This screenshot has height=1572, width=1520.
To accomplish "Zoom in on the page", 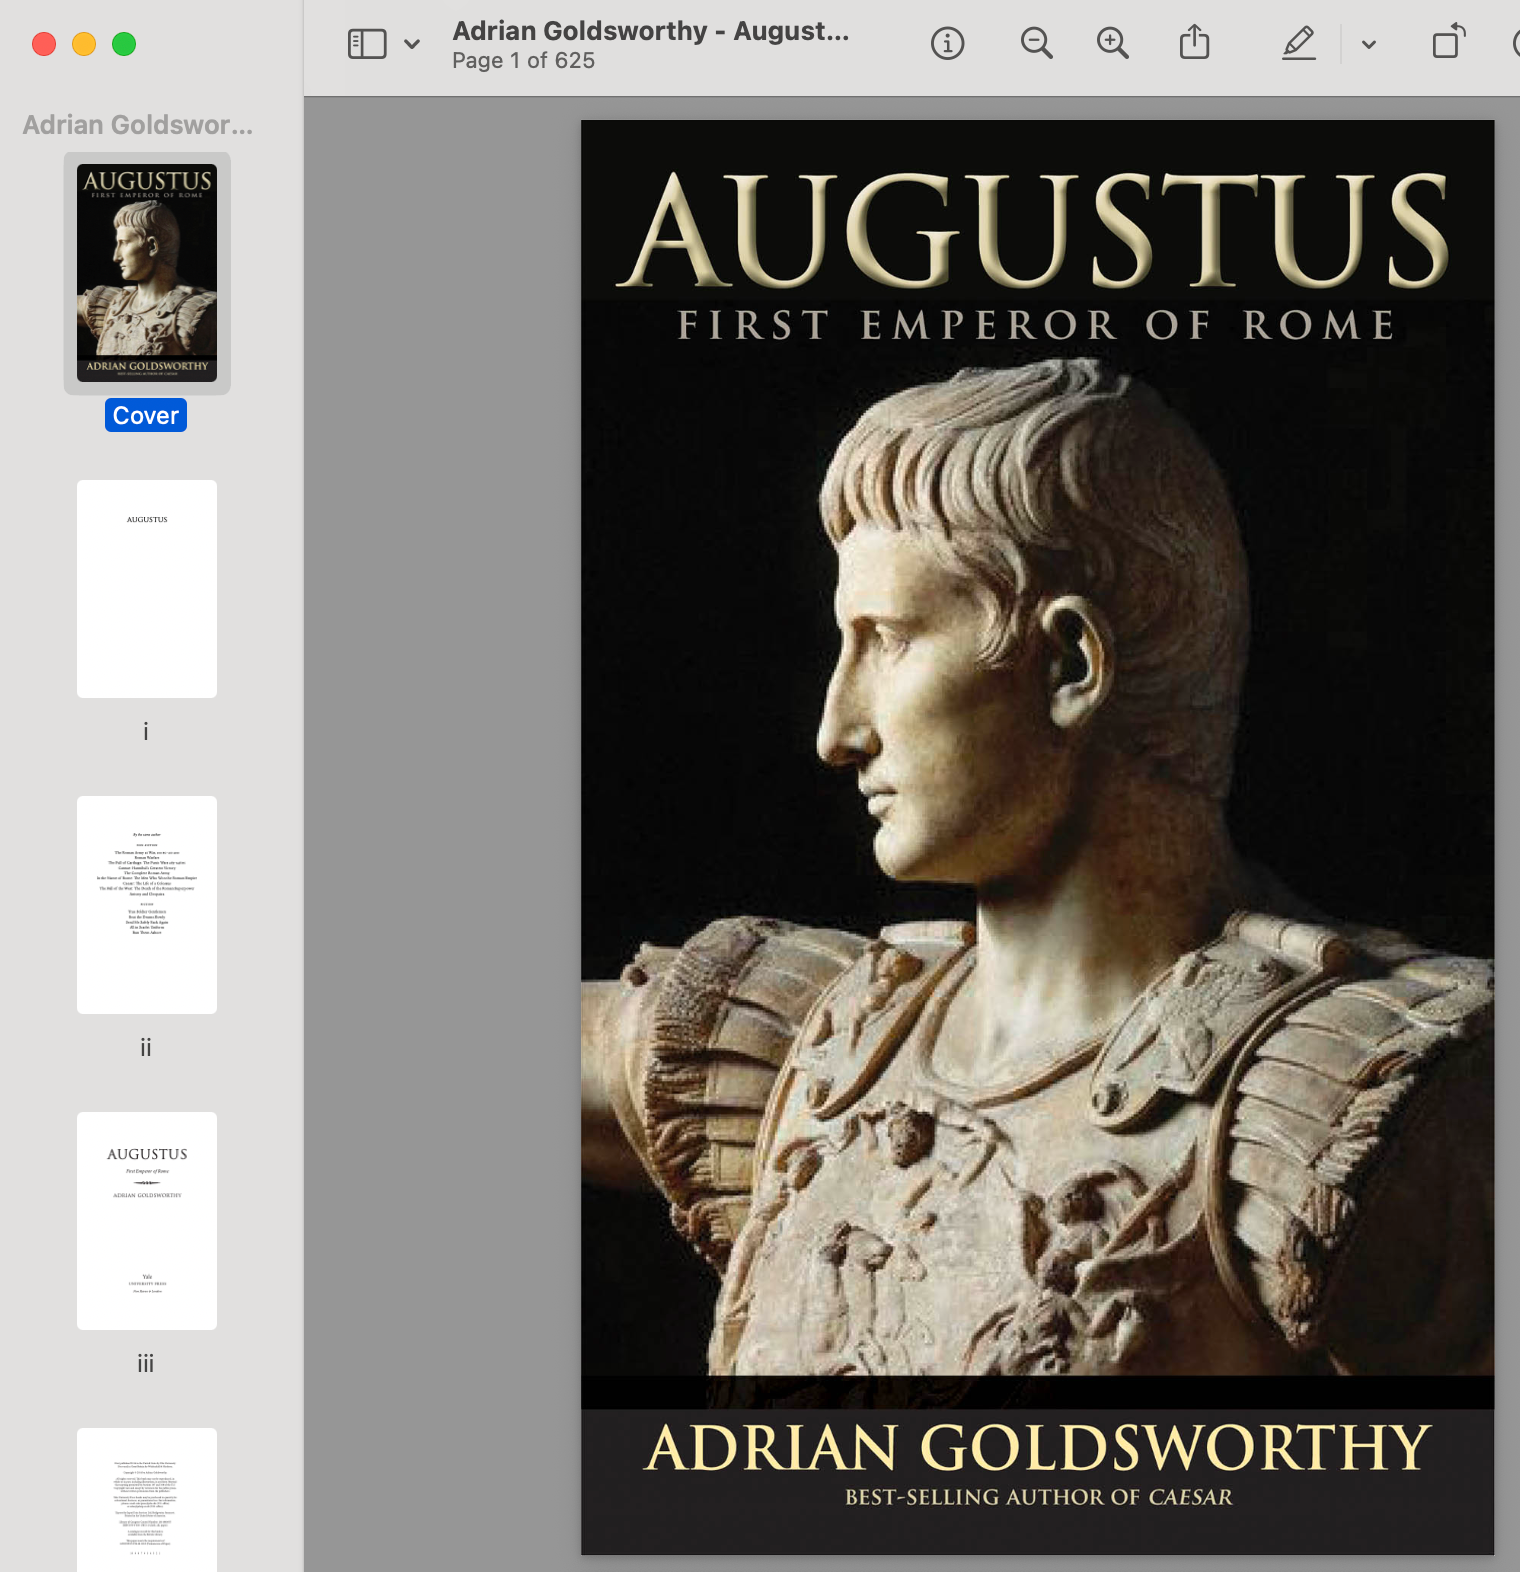I will [1112, 44].
